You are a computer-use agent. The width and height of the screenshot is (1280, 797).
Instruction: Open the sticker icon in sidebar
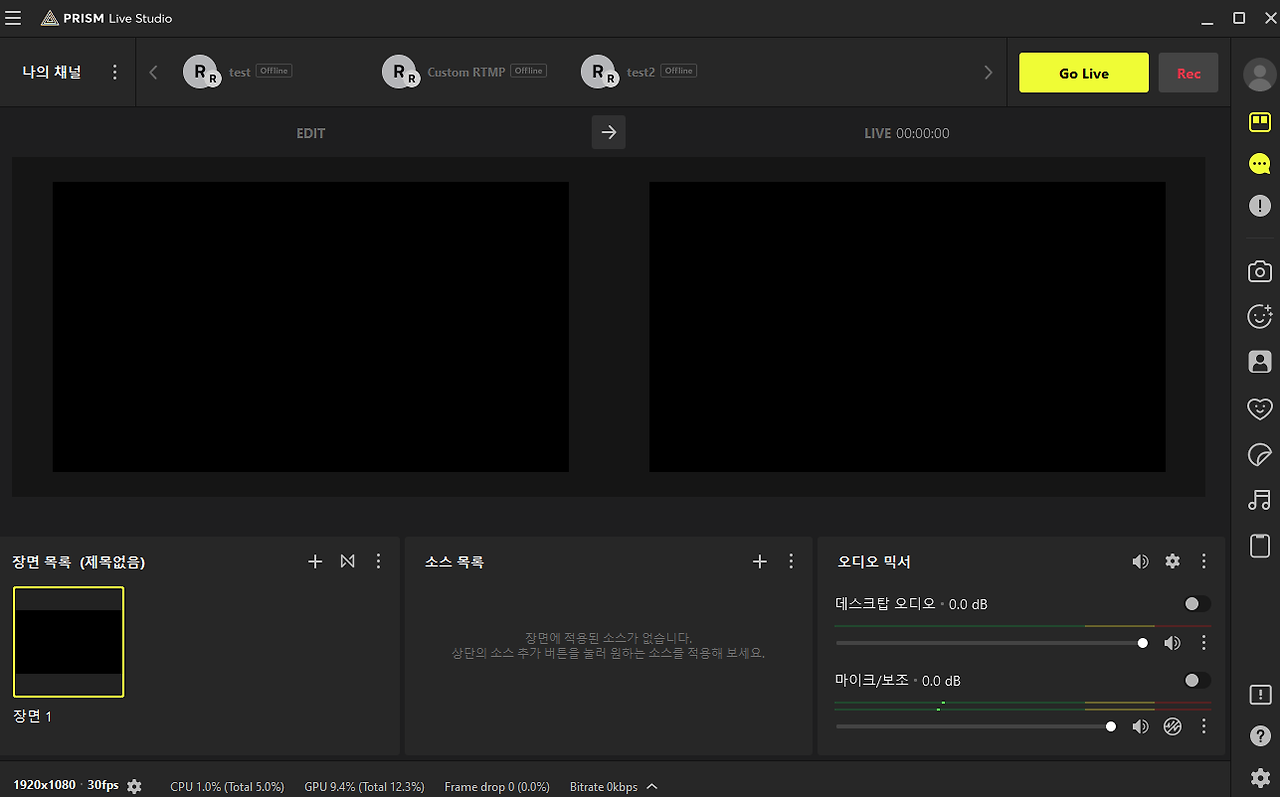click(x=1260, y=455)
